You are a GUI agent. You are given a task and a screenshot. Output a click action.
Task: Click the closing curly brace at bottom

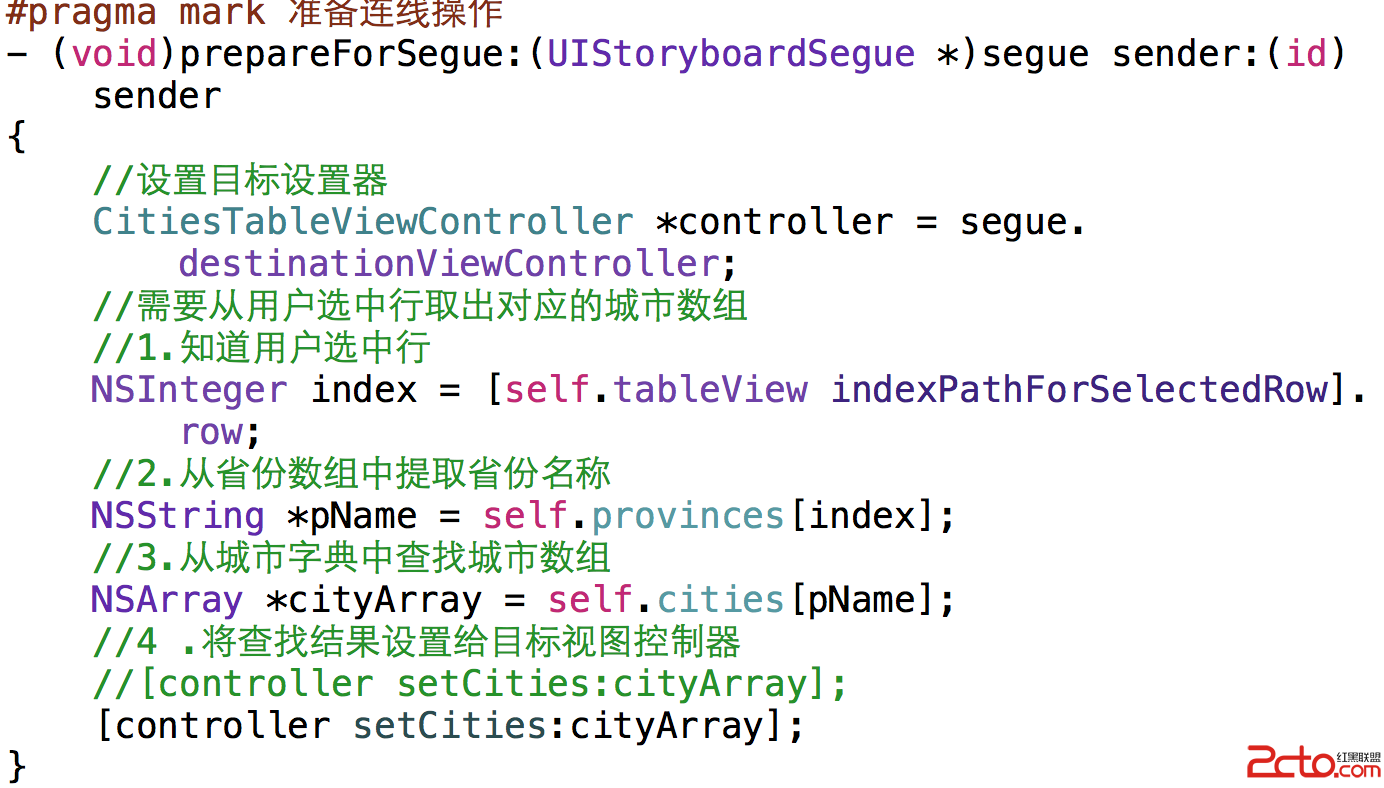[x=17, y=767]
